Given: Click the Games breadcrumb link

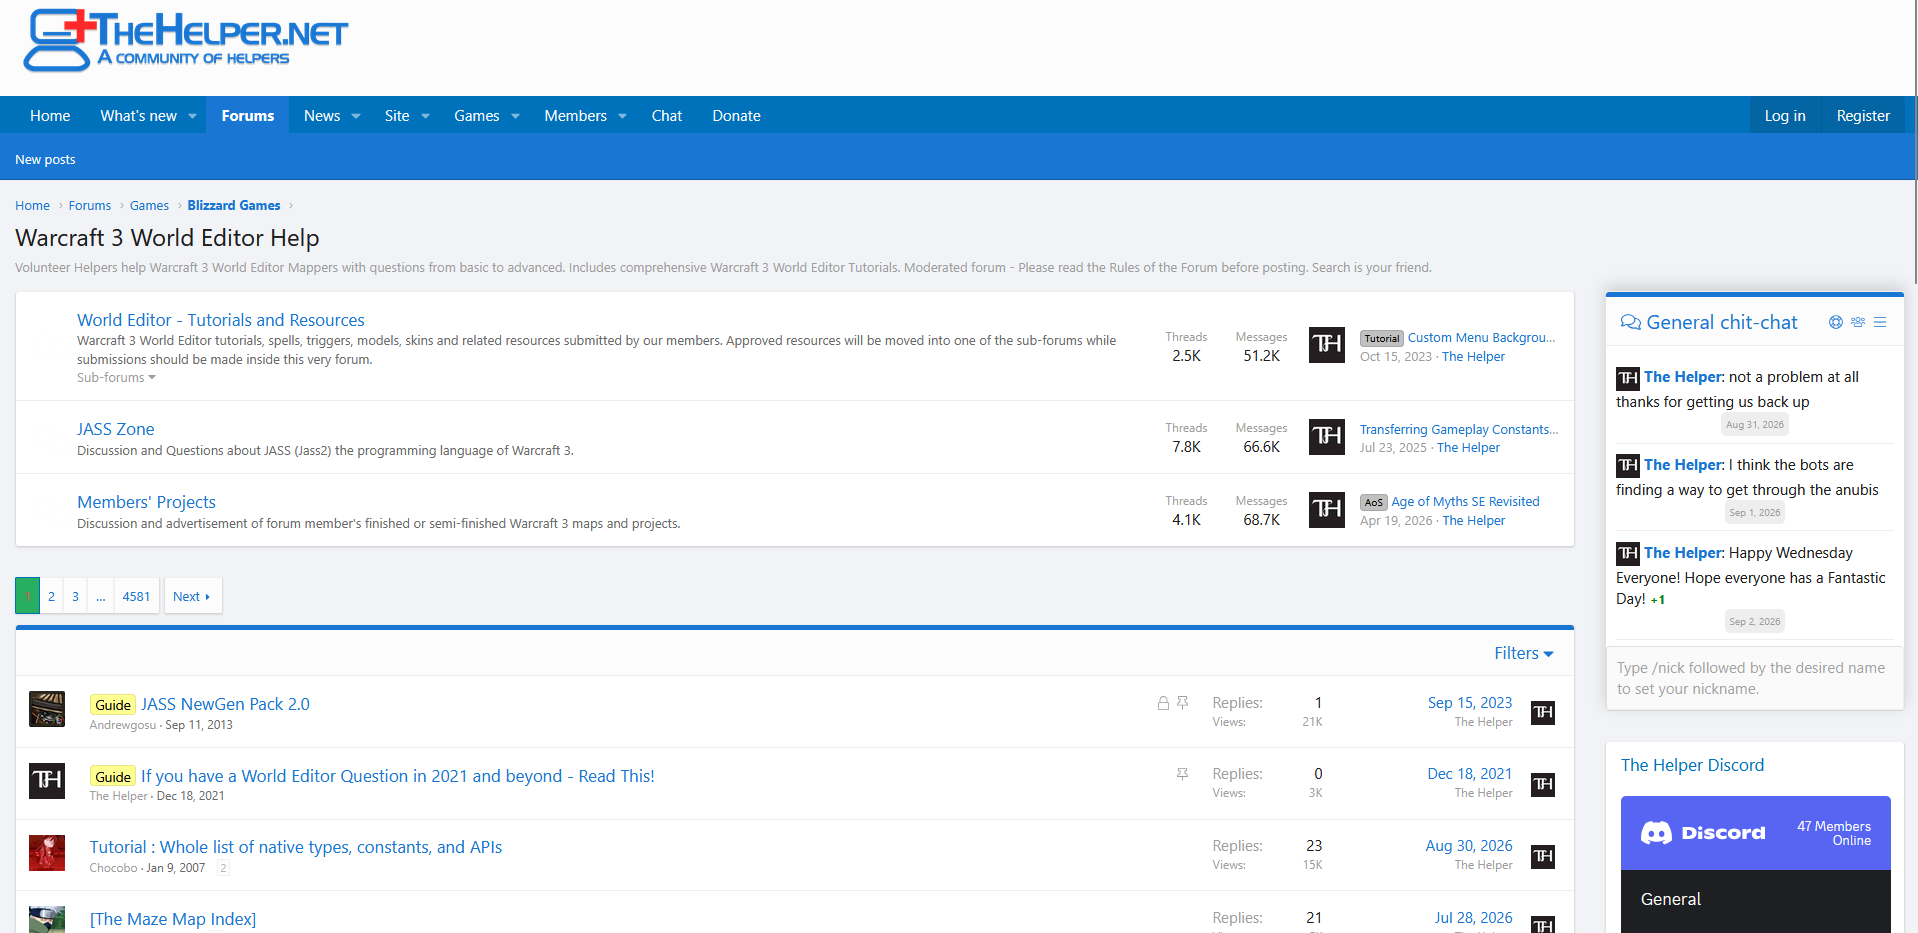Looking at the screenshot, I should [x=149, y=206].
